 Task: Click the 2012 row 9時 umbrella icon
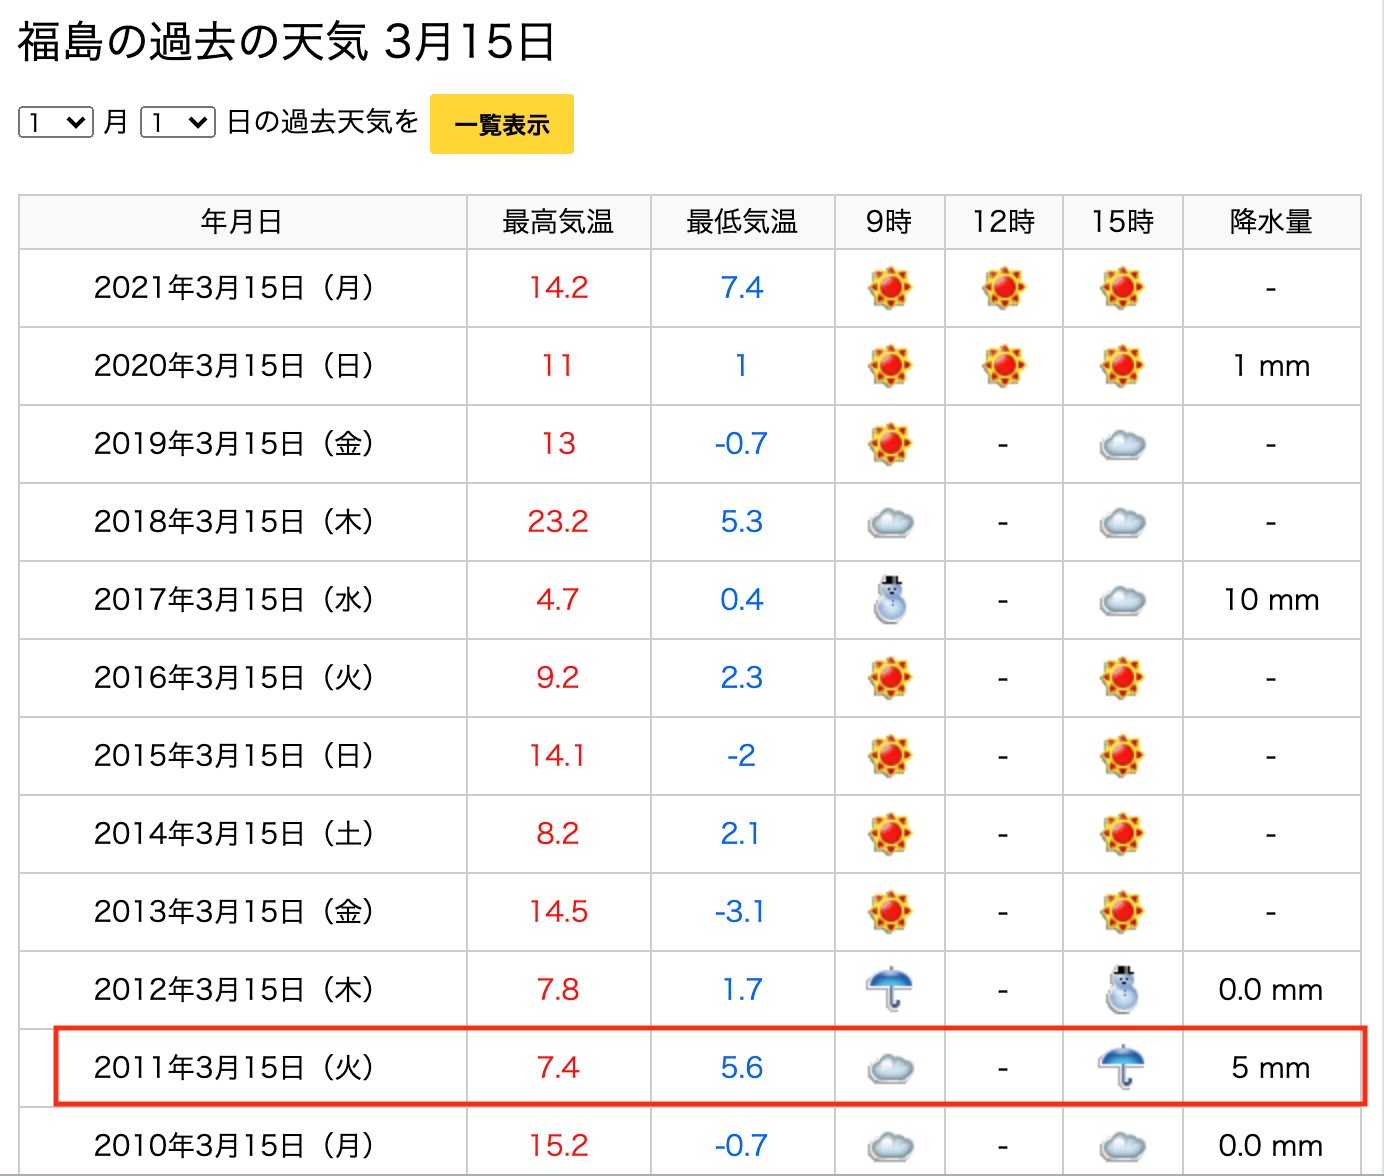tap(890, 989)
